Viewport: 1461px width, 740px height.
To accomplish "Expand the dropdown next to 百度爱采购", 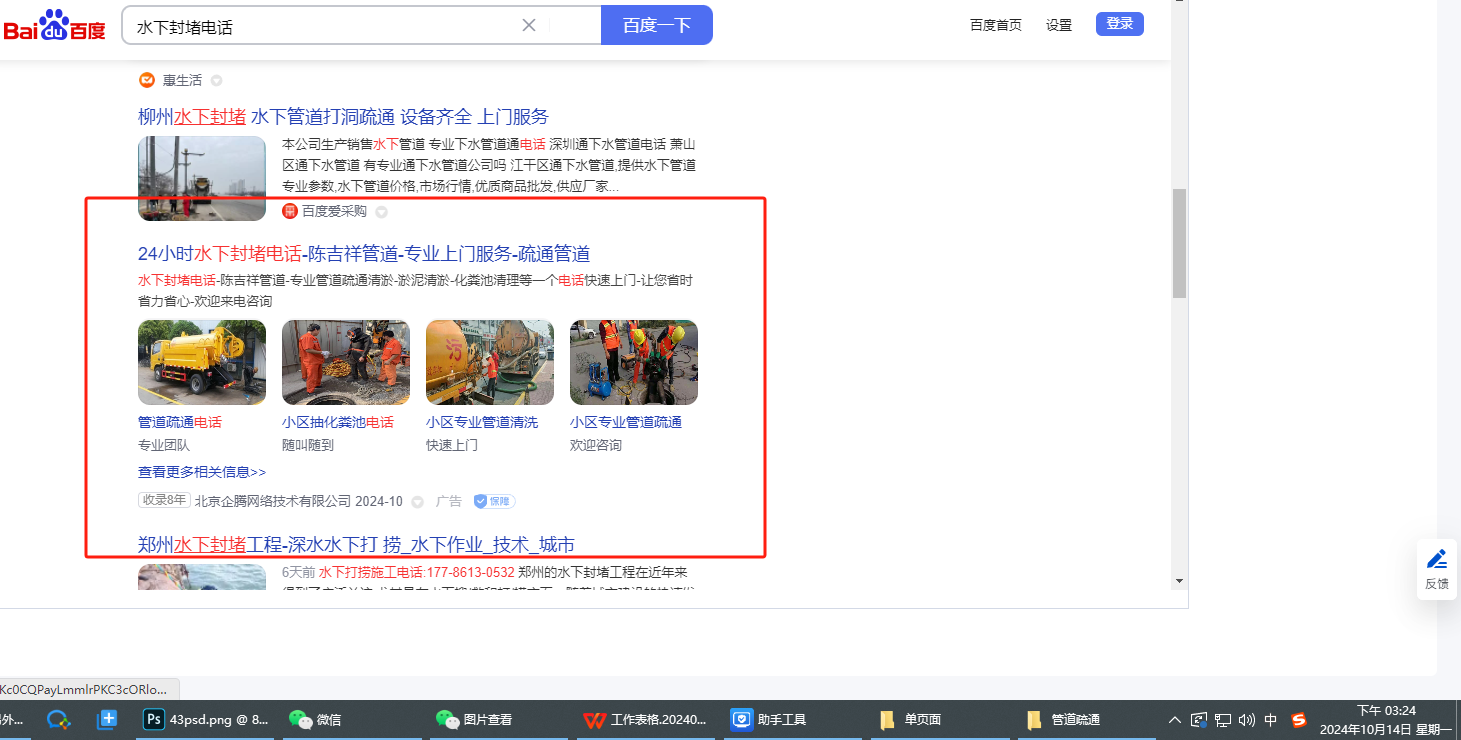I will 381,211.
